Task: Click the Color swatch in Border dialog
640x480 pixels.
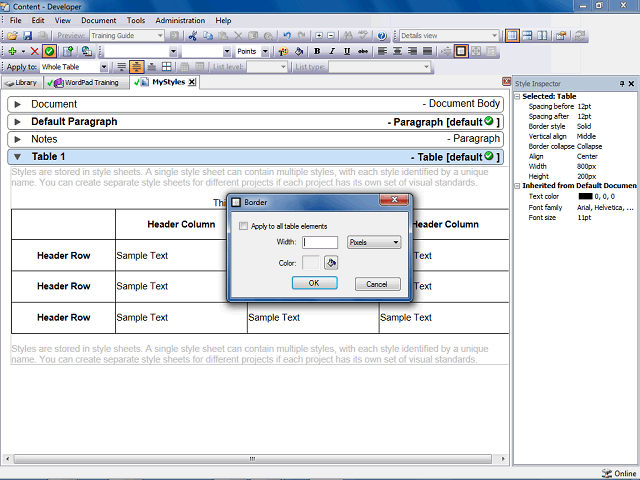Action: pos(311,263)
